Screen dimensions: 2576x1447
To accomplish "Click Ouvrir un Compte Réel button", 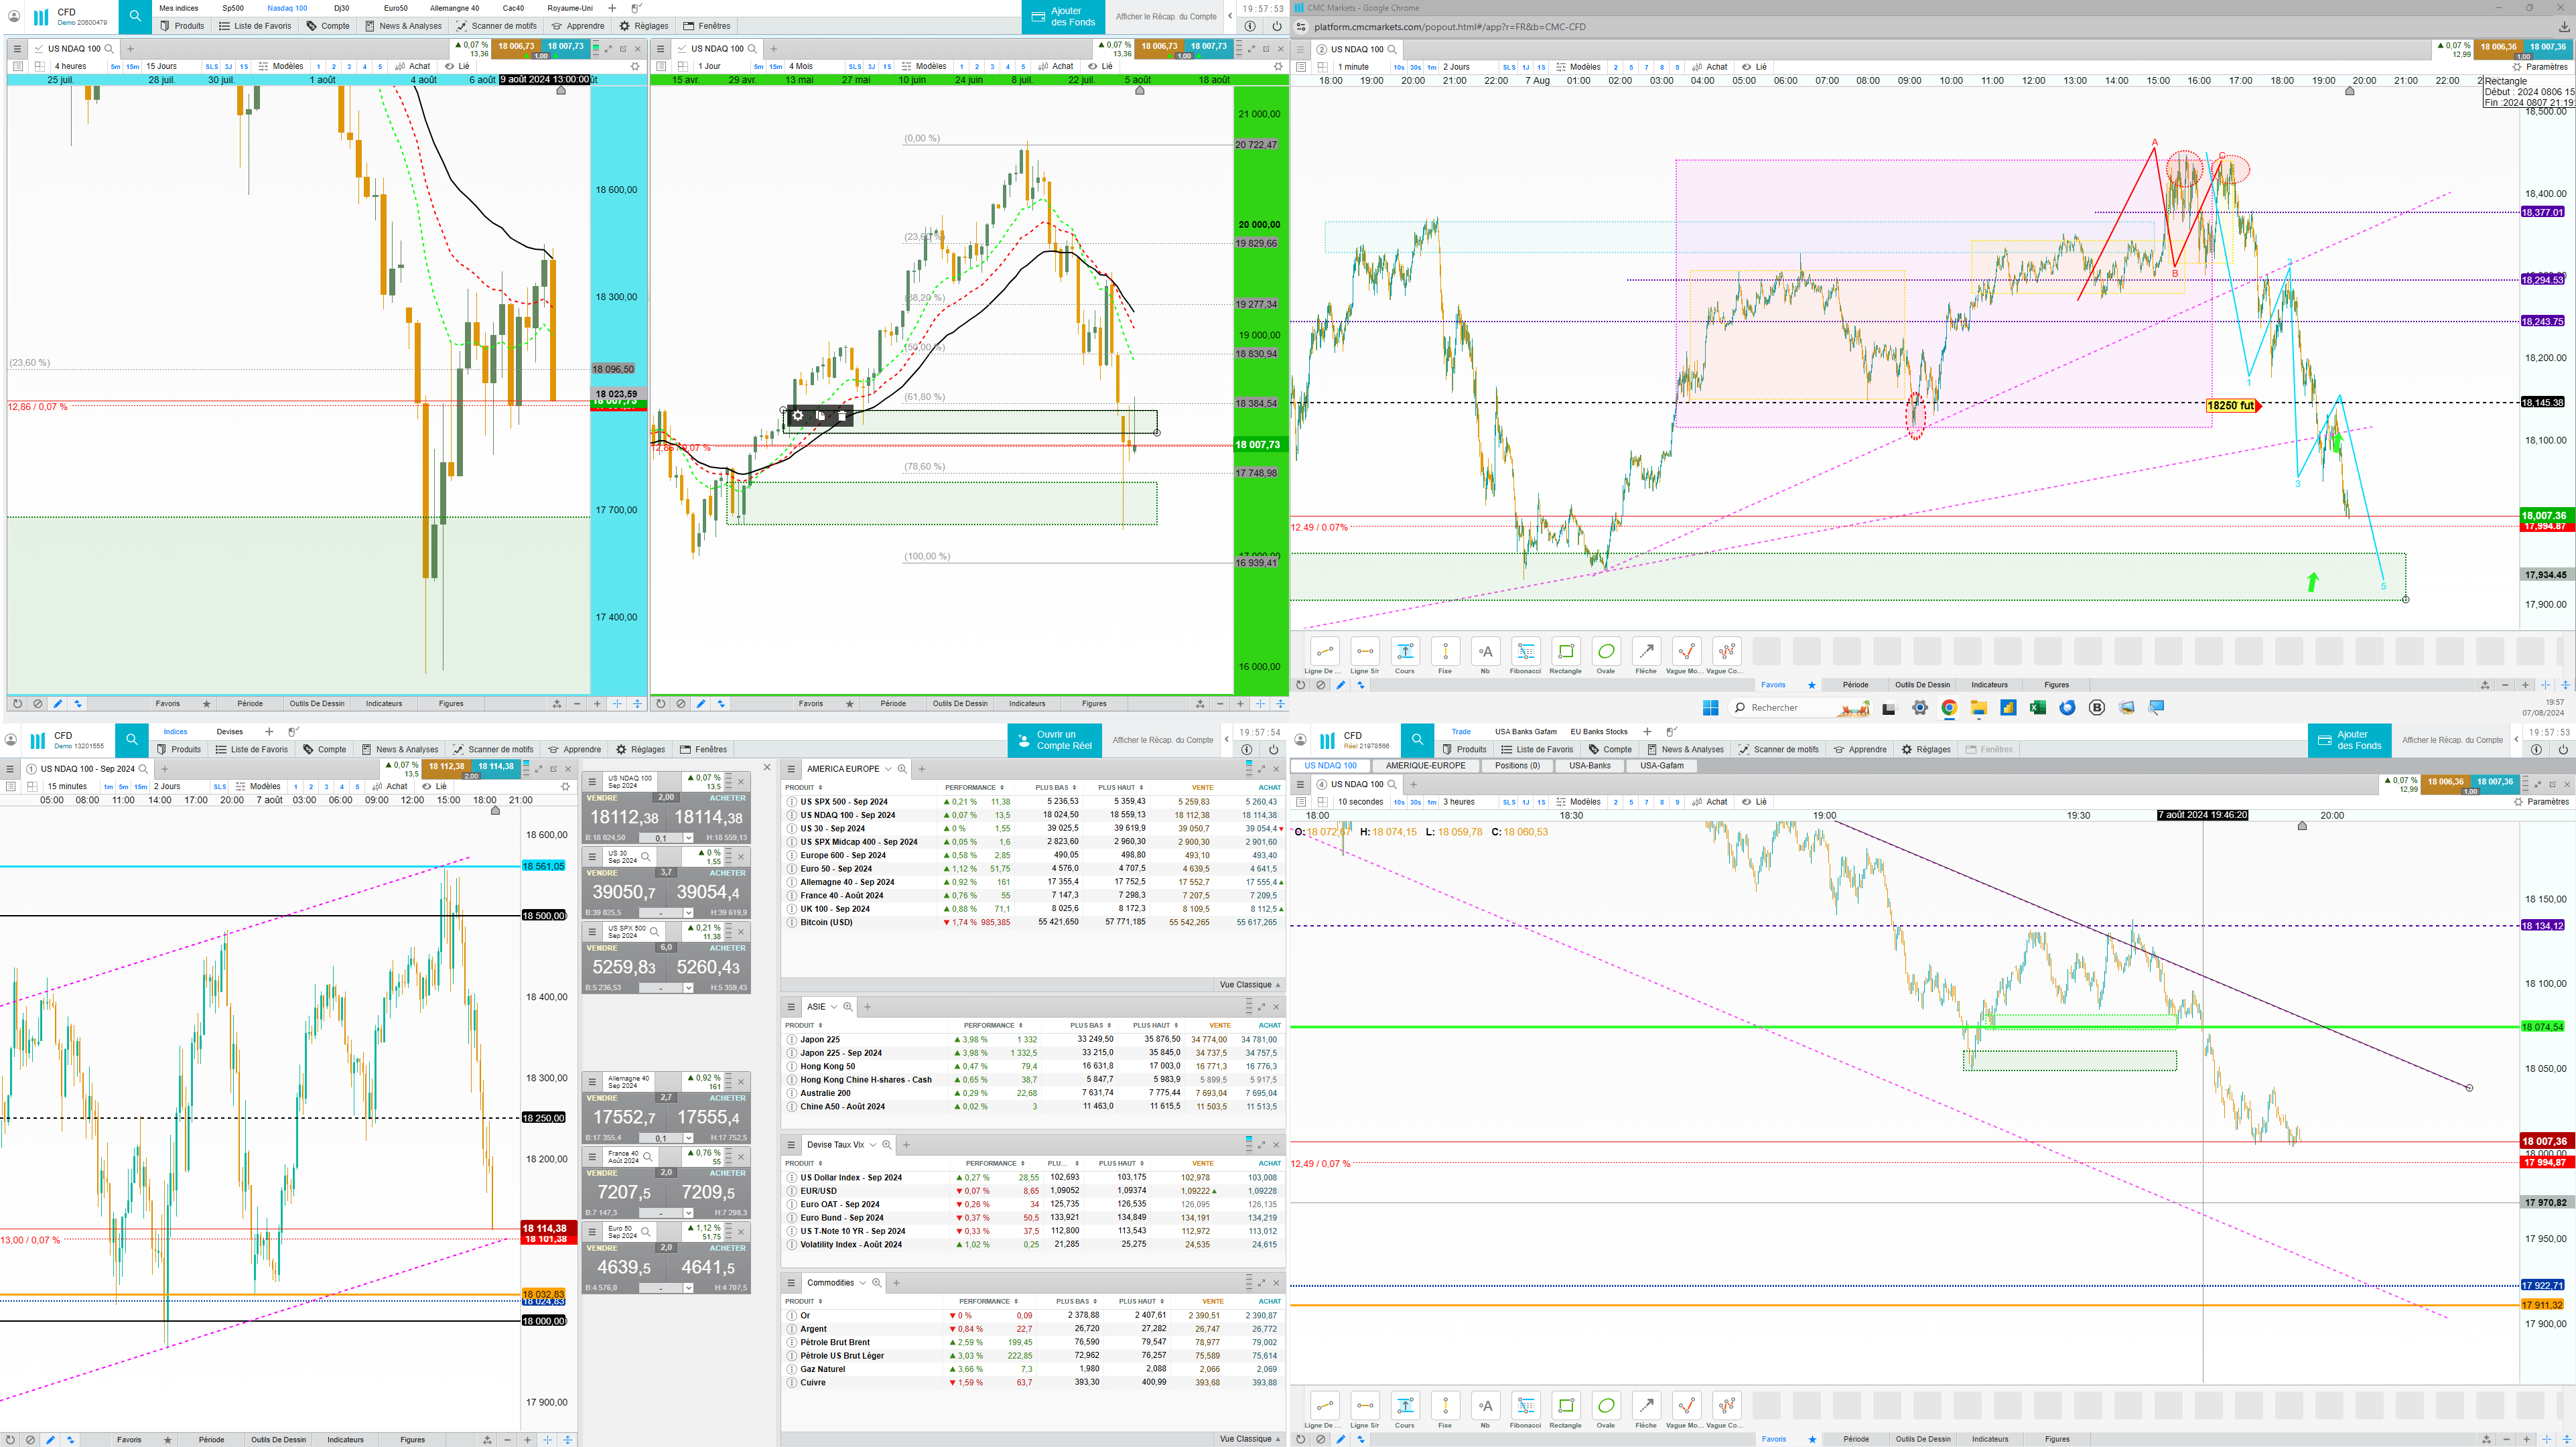I will click(1055, 740).
